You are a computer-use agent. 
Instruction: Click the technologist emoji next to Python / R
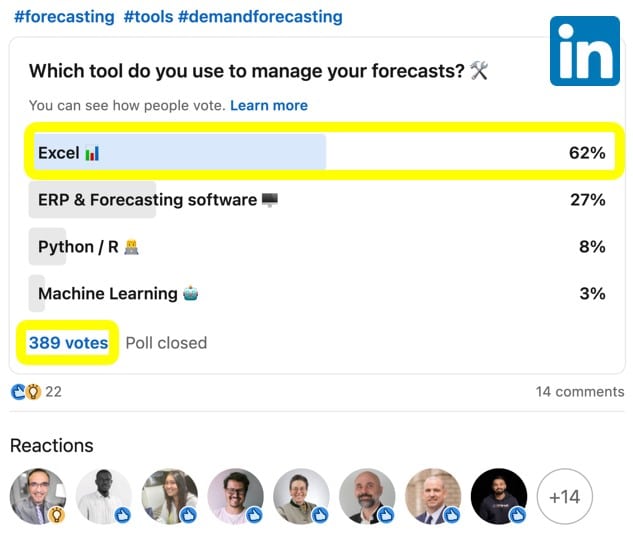[x=131, y=247]
